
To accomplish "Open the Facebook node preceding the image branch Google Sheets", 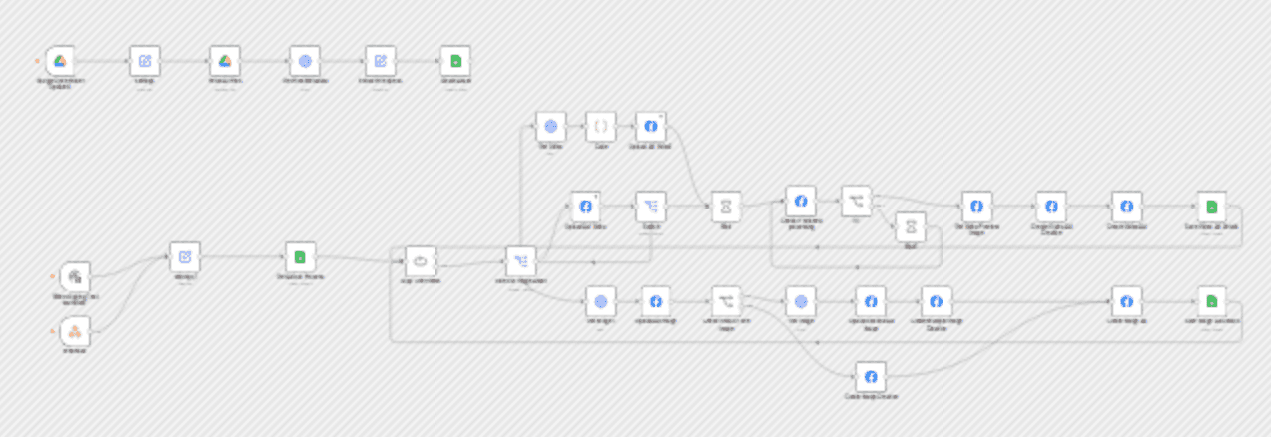I will pos(1126,300).
